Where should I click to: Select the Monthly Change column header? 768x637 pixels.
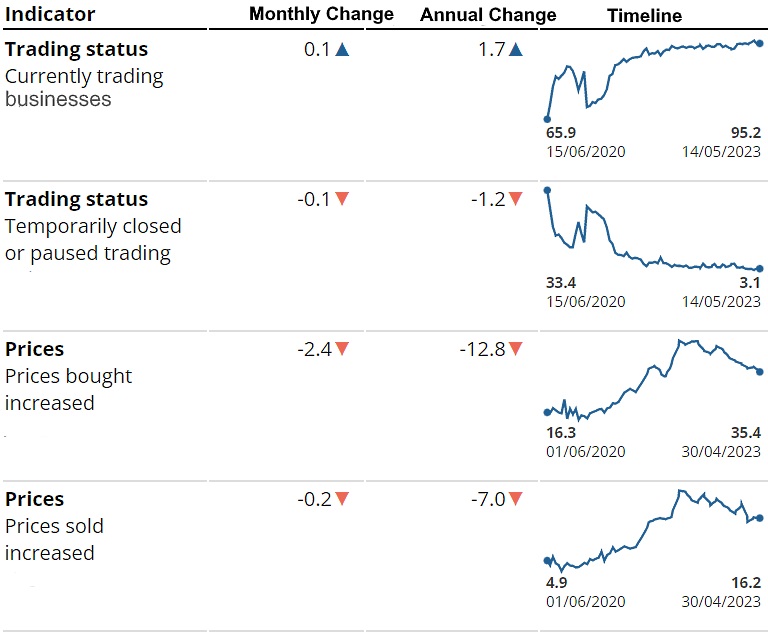[x=321, y=14]
